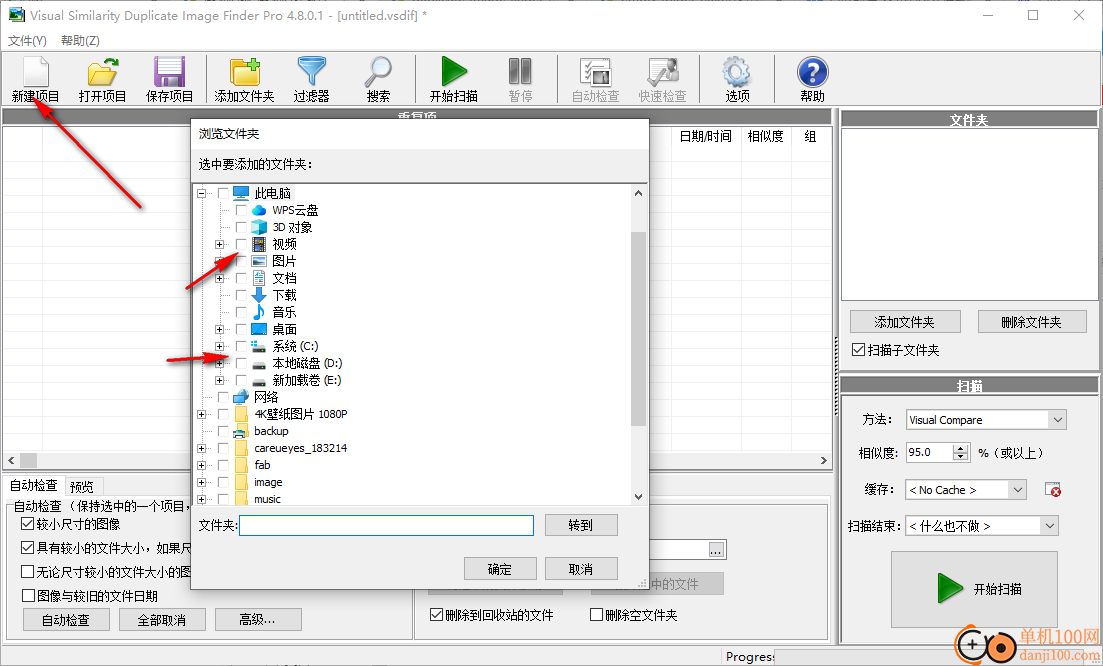1103x666 pixels.
Task: Open the 过滤器 filter tool
Action: click(x=312, y=72)
